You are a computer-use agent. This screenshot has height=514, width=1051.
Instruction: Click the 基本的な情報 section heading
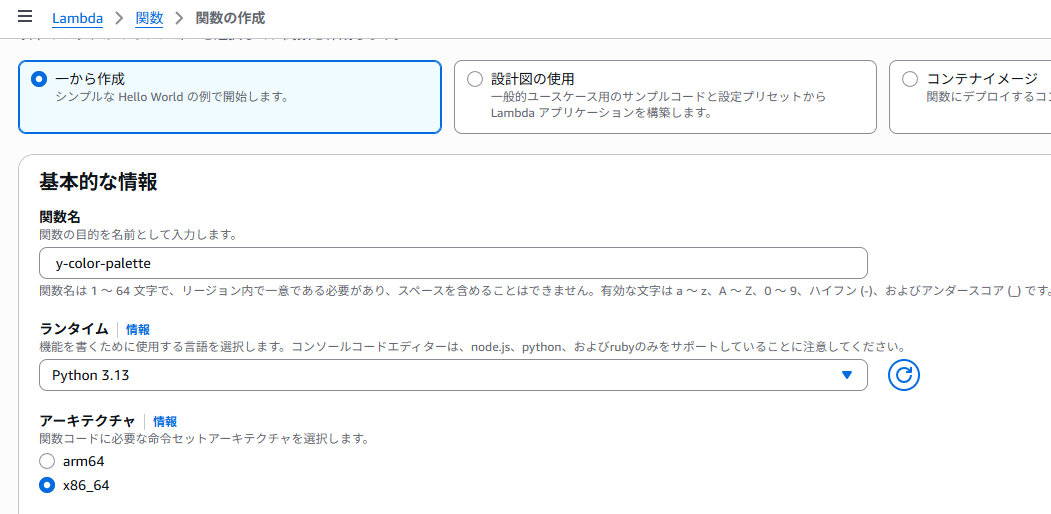tap(98, 182)
